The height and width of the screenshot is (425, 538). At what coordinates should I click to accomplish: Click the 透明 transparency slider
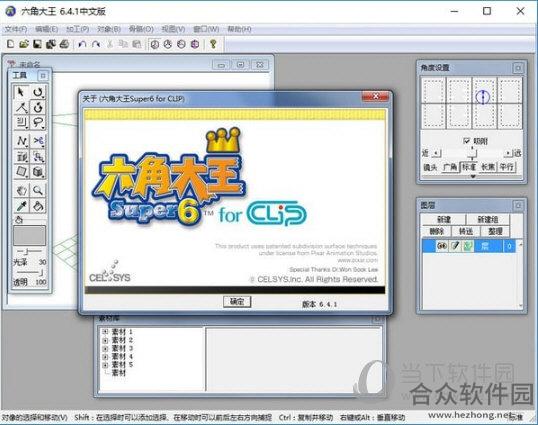[x=30, y=272]
